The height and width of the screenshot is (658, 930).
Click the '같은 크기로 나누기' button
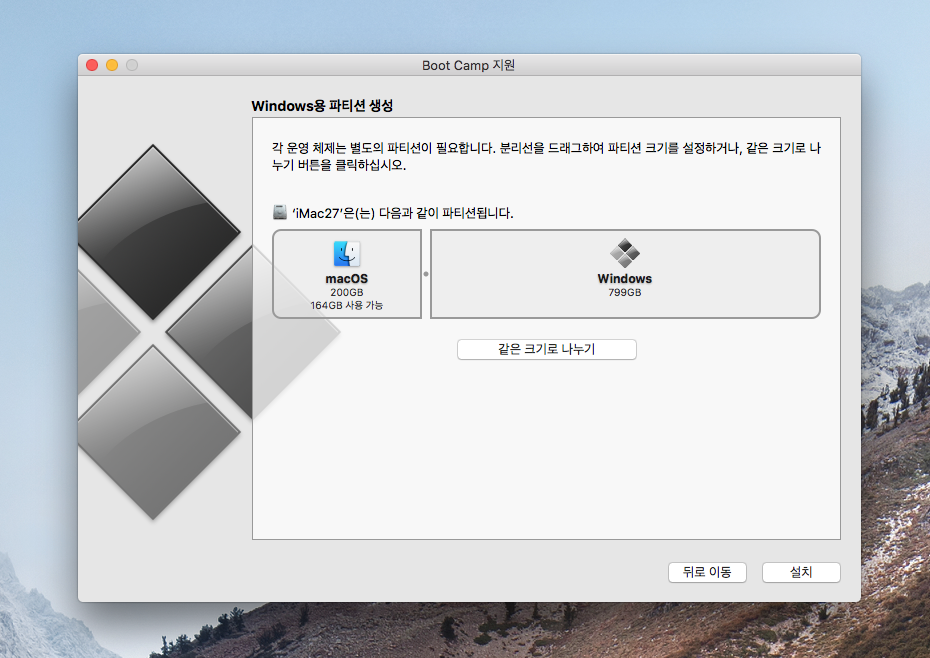[x=547, y=349]
